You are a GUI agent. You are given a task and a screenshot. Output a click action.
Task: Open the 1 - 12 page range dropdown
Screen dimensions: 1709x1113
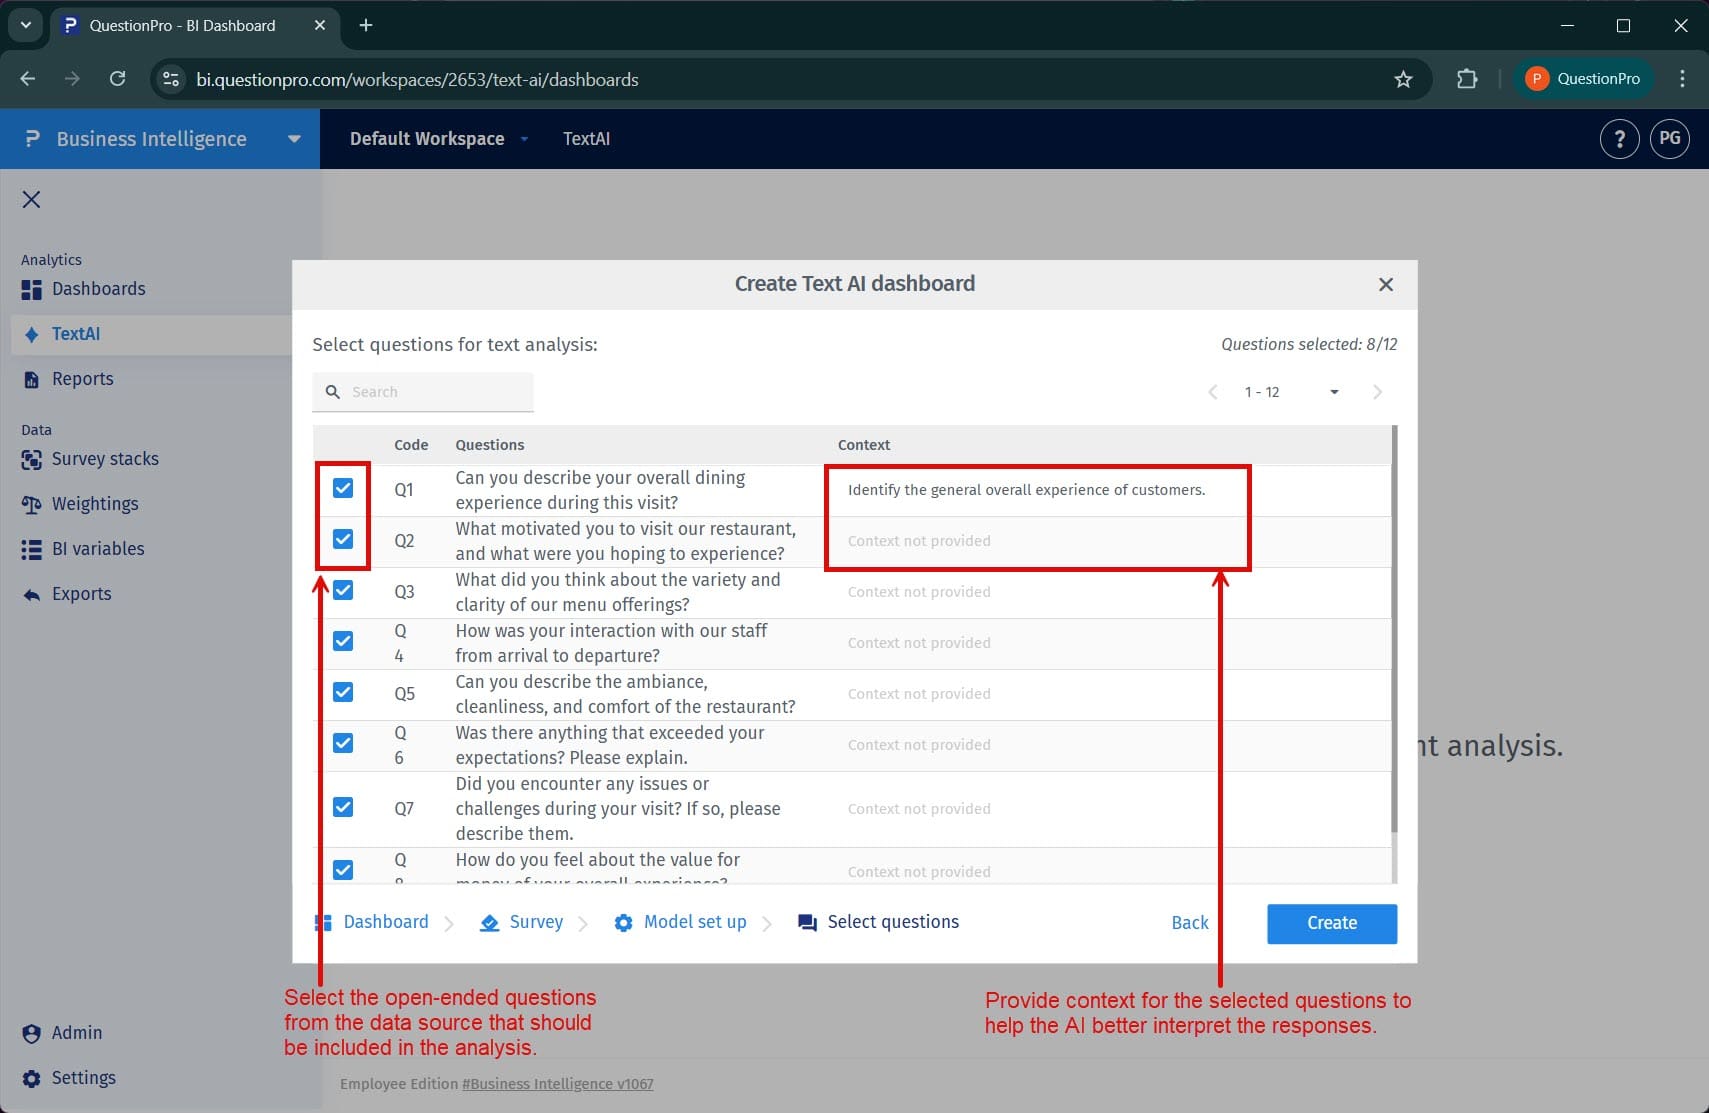pos(1334,392)
